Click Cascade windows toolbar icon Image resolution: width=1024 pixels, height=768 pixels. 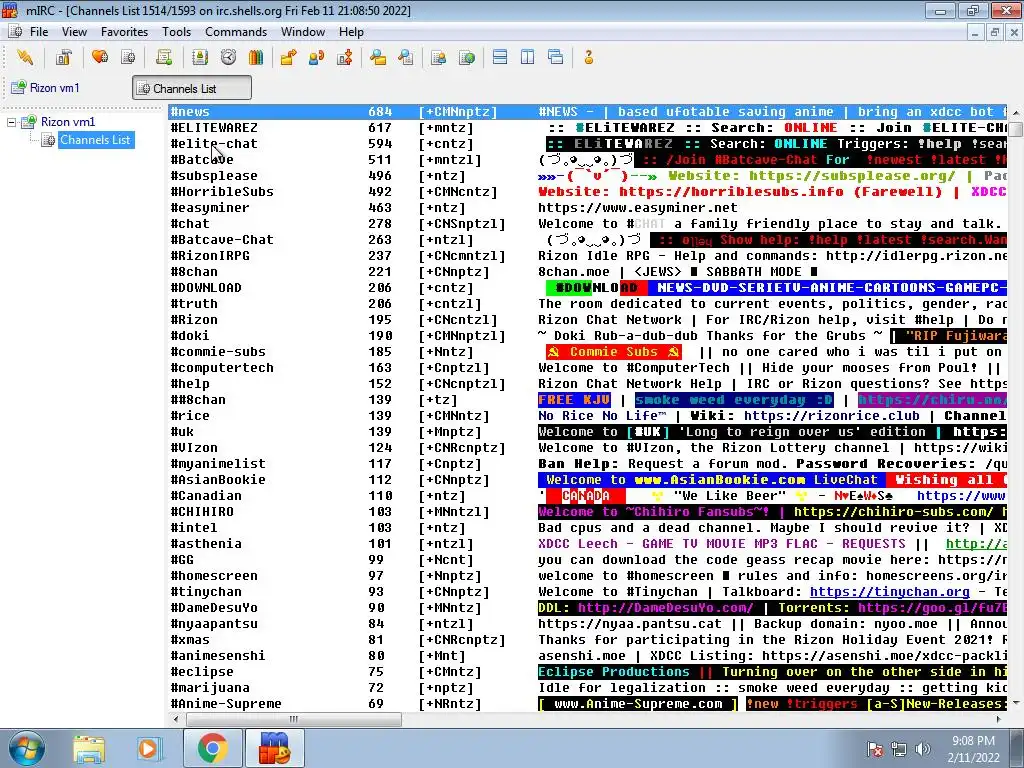(x=556, y=57)
